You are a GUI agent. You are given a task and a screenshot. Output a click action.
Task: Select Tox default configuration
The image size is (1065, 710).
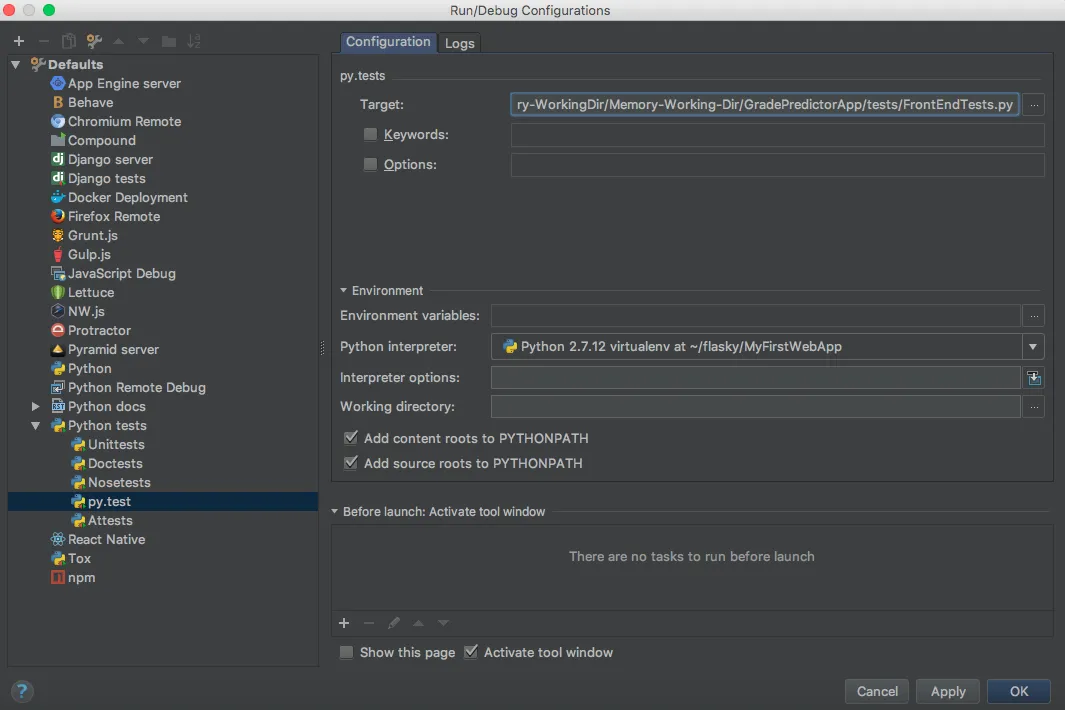pyautogui.click(x=79, y=559)
